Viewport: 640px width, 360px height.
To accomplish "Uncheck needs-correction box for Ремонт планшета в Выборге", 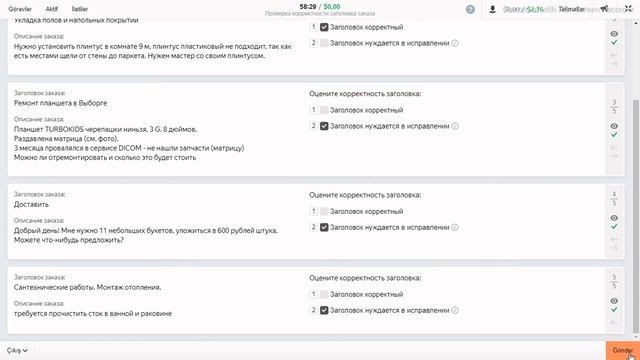I will (324, 126).
